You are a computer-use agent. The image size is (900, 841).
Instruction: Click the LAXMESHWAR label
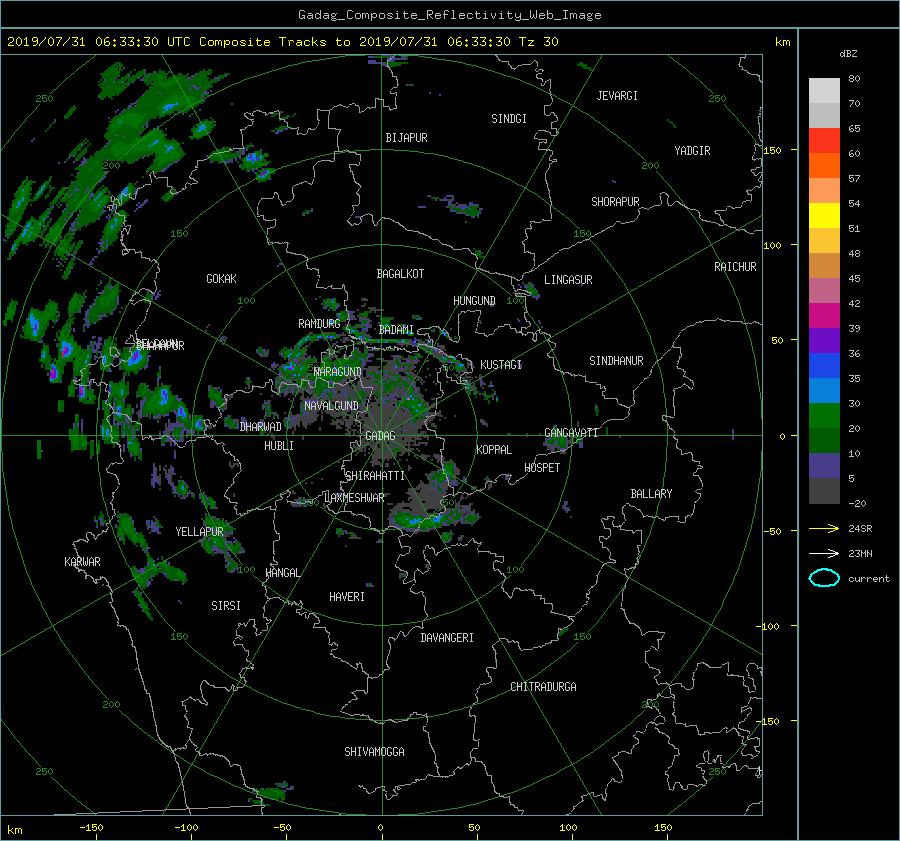point(354,498)
